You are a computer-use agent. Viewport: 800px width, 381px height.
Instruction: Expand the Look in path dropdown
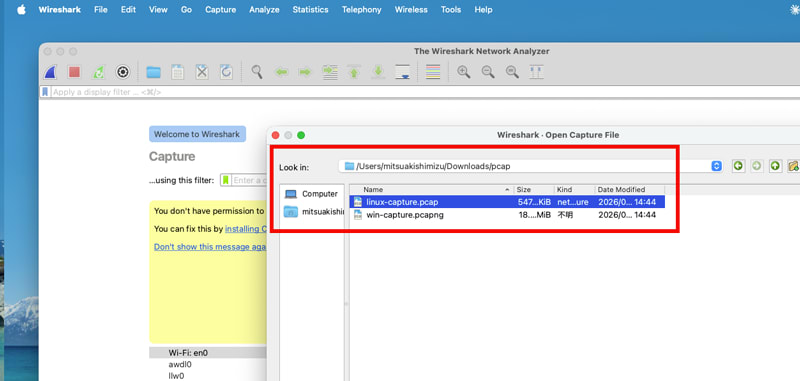pos(717,166)
